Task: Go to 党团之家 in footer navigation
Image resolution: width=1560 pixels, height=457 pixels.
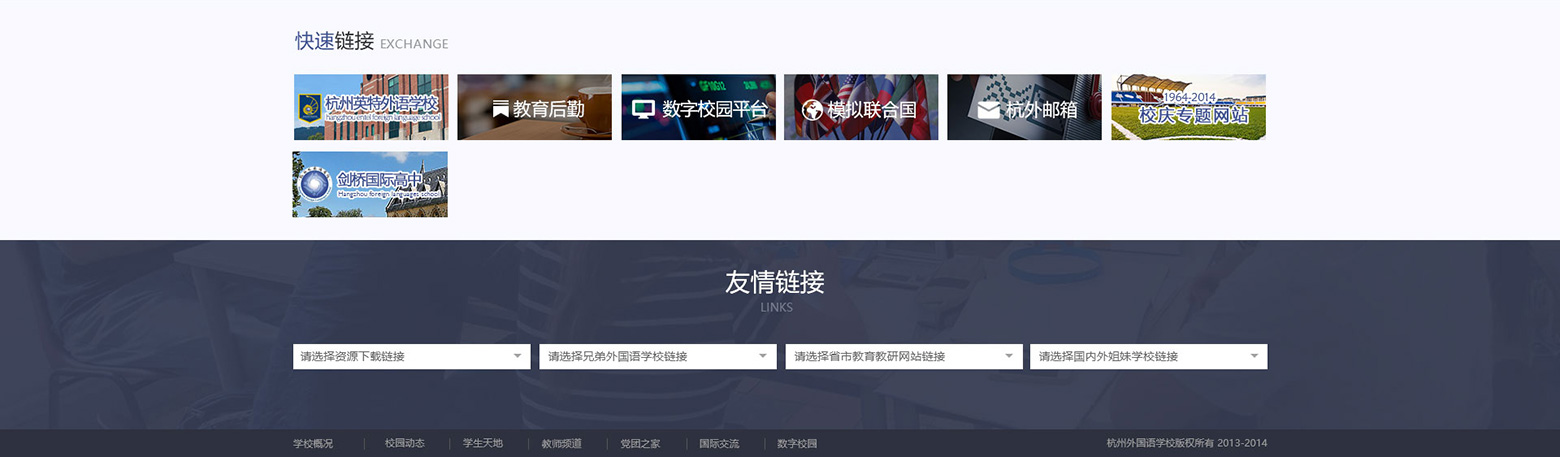Action: click(640, 443)
